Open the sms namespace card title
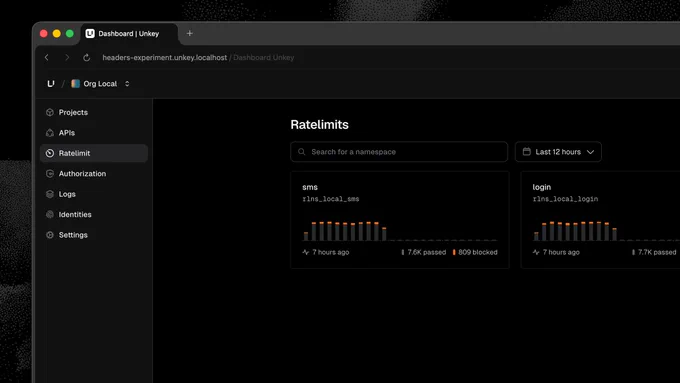 click(x=310, y=187)
